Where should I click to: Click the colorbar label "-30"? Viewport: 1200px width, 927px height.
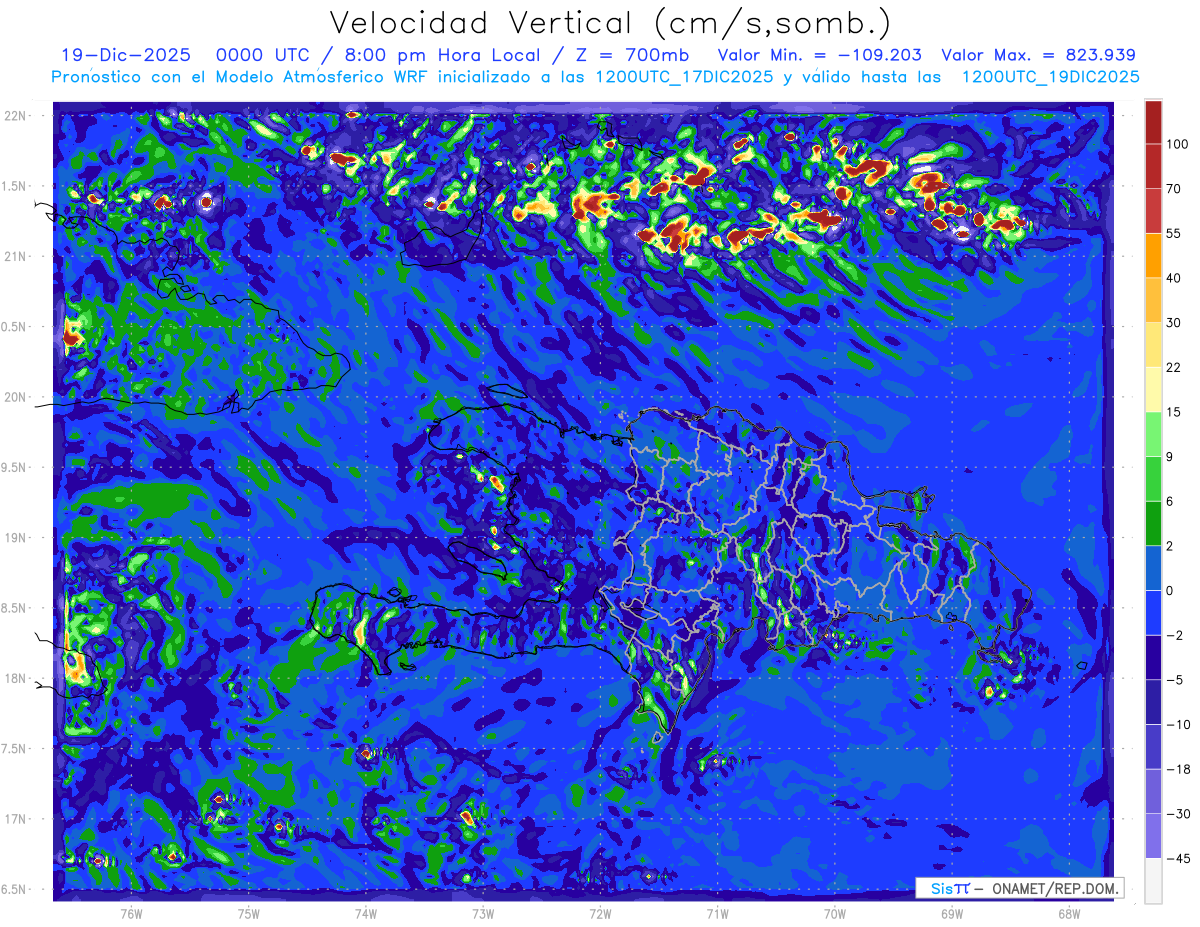pyautogui.click(x=1177, y=814)
